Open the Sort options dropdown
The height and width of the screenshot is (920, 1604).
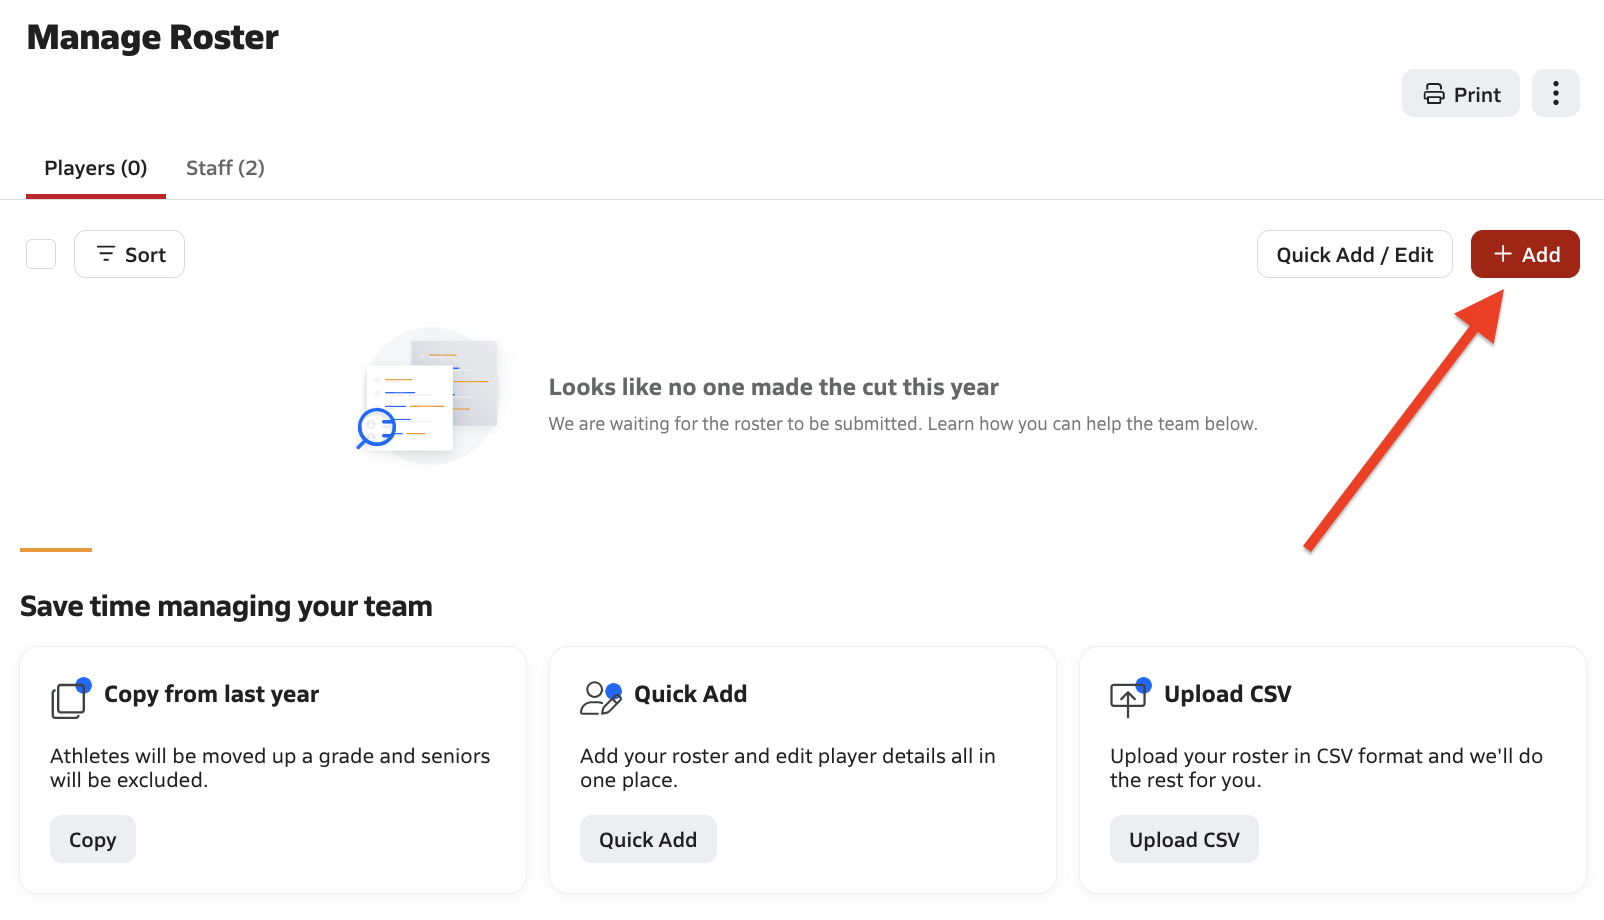129,254
